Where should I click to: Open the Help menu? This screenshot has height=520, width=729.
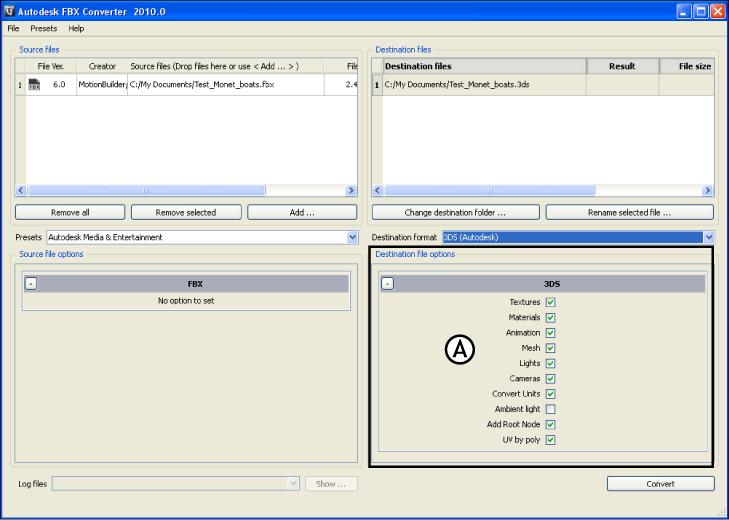76,28
